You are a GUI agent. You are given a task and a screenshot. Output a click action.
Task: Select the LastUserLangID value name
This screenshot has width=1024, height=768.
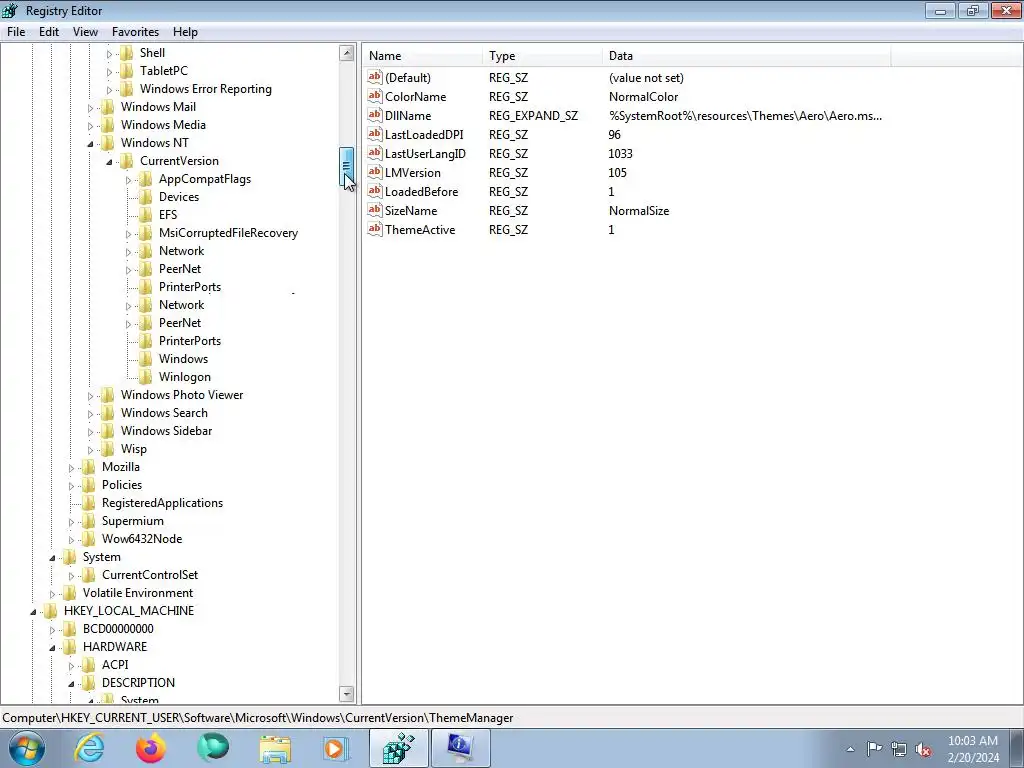[425, 153]
